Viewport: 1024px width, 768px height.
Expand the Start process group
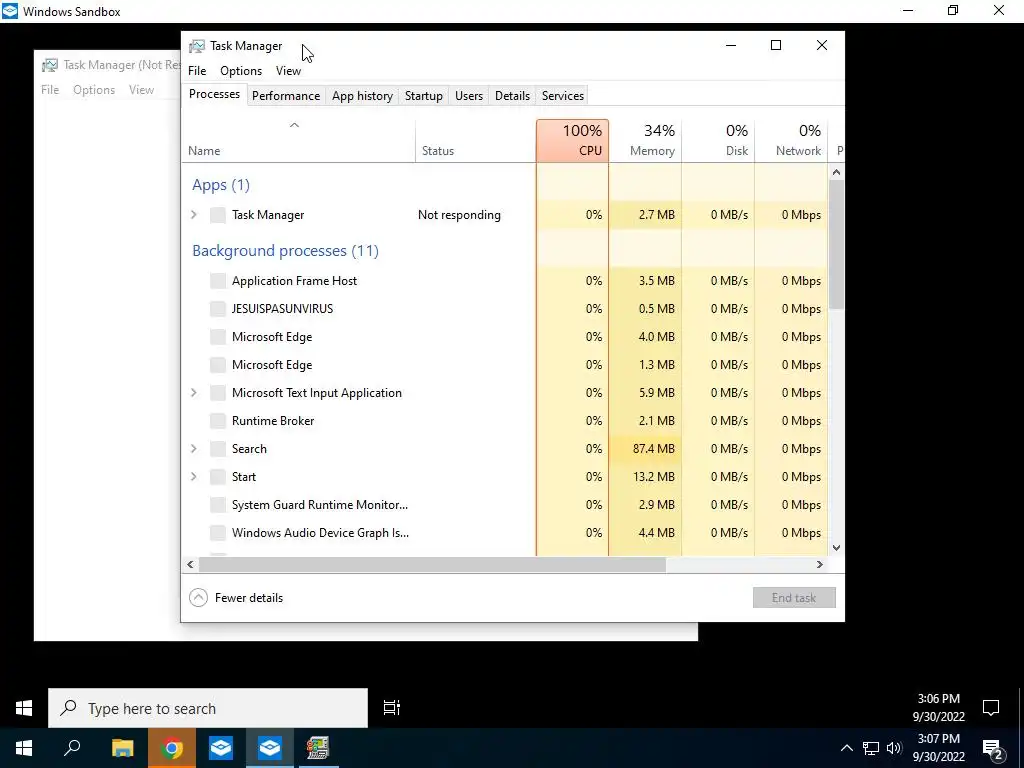coord(194,477)
